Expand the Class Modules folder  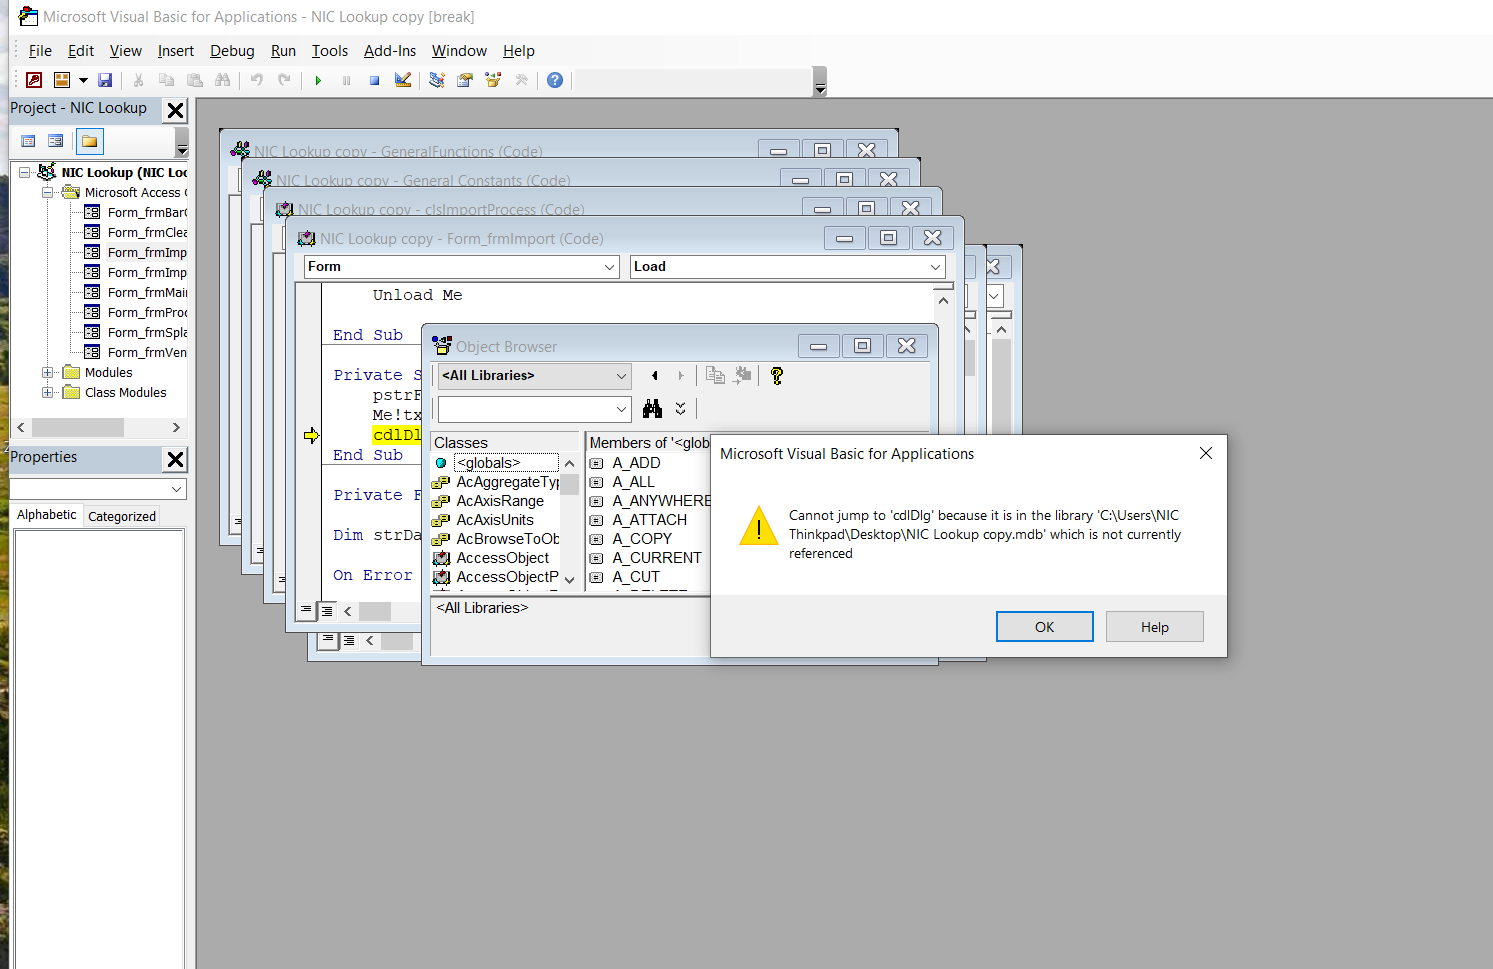click(x=48, y=393)
